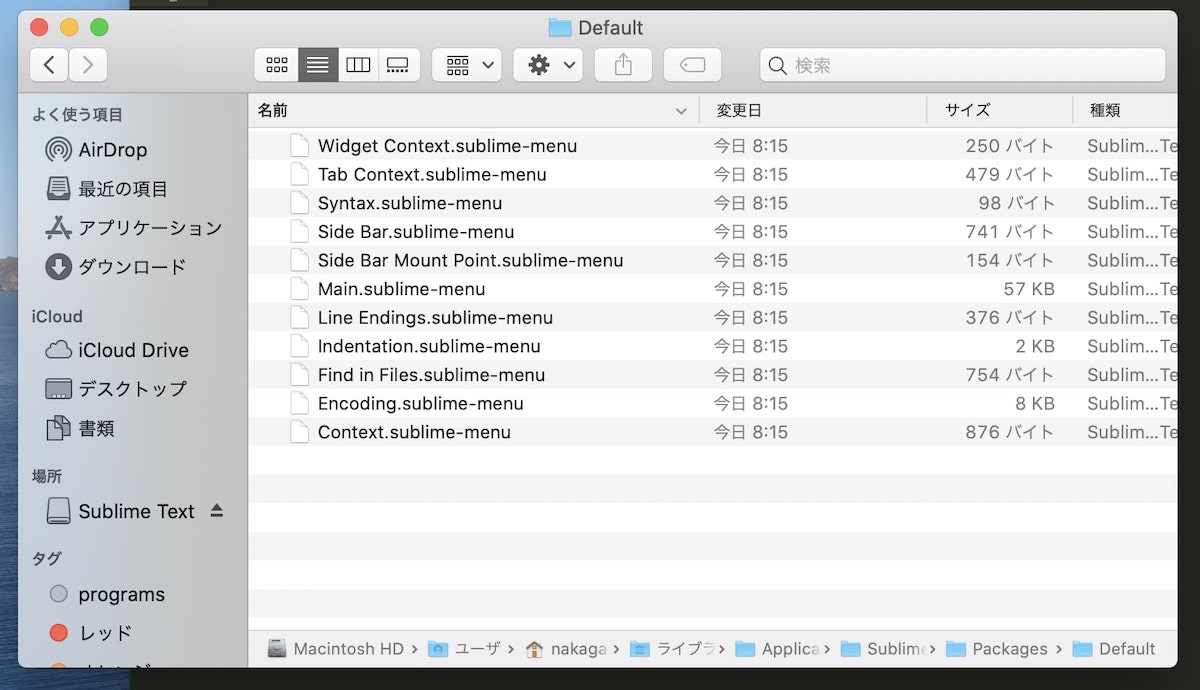Focus the 検索 search field
The width and height of the screenshot is (1200, 690).
962,65
